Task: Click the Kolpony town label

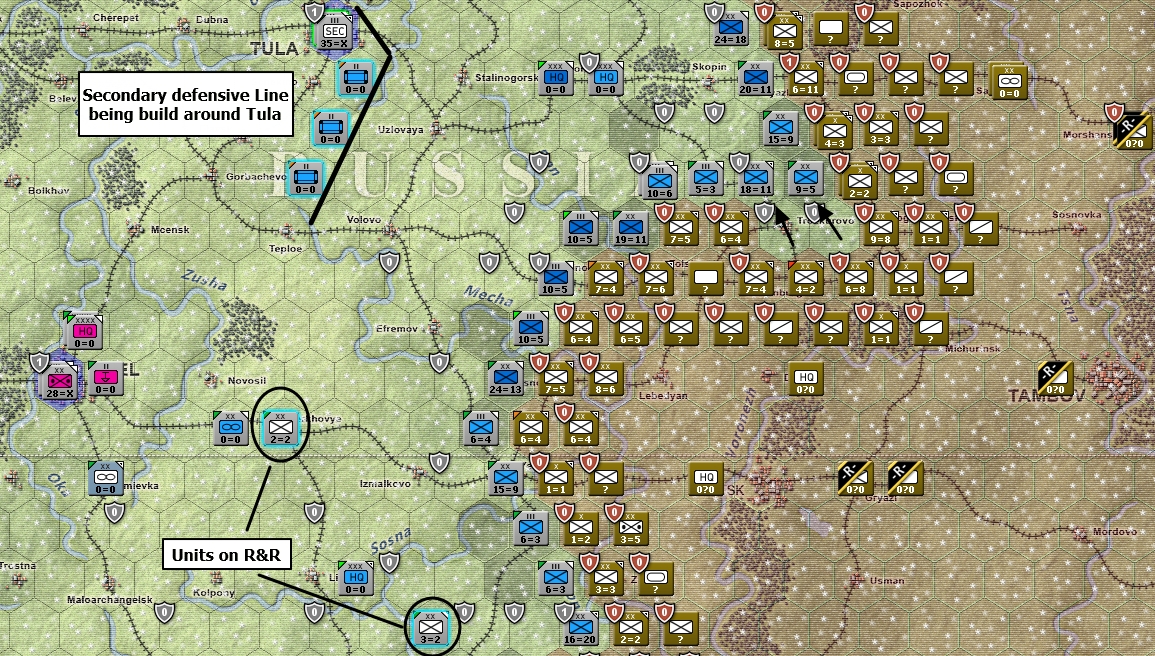Action: (214, 593)
